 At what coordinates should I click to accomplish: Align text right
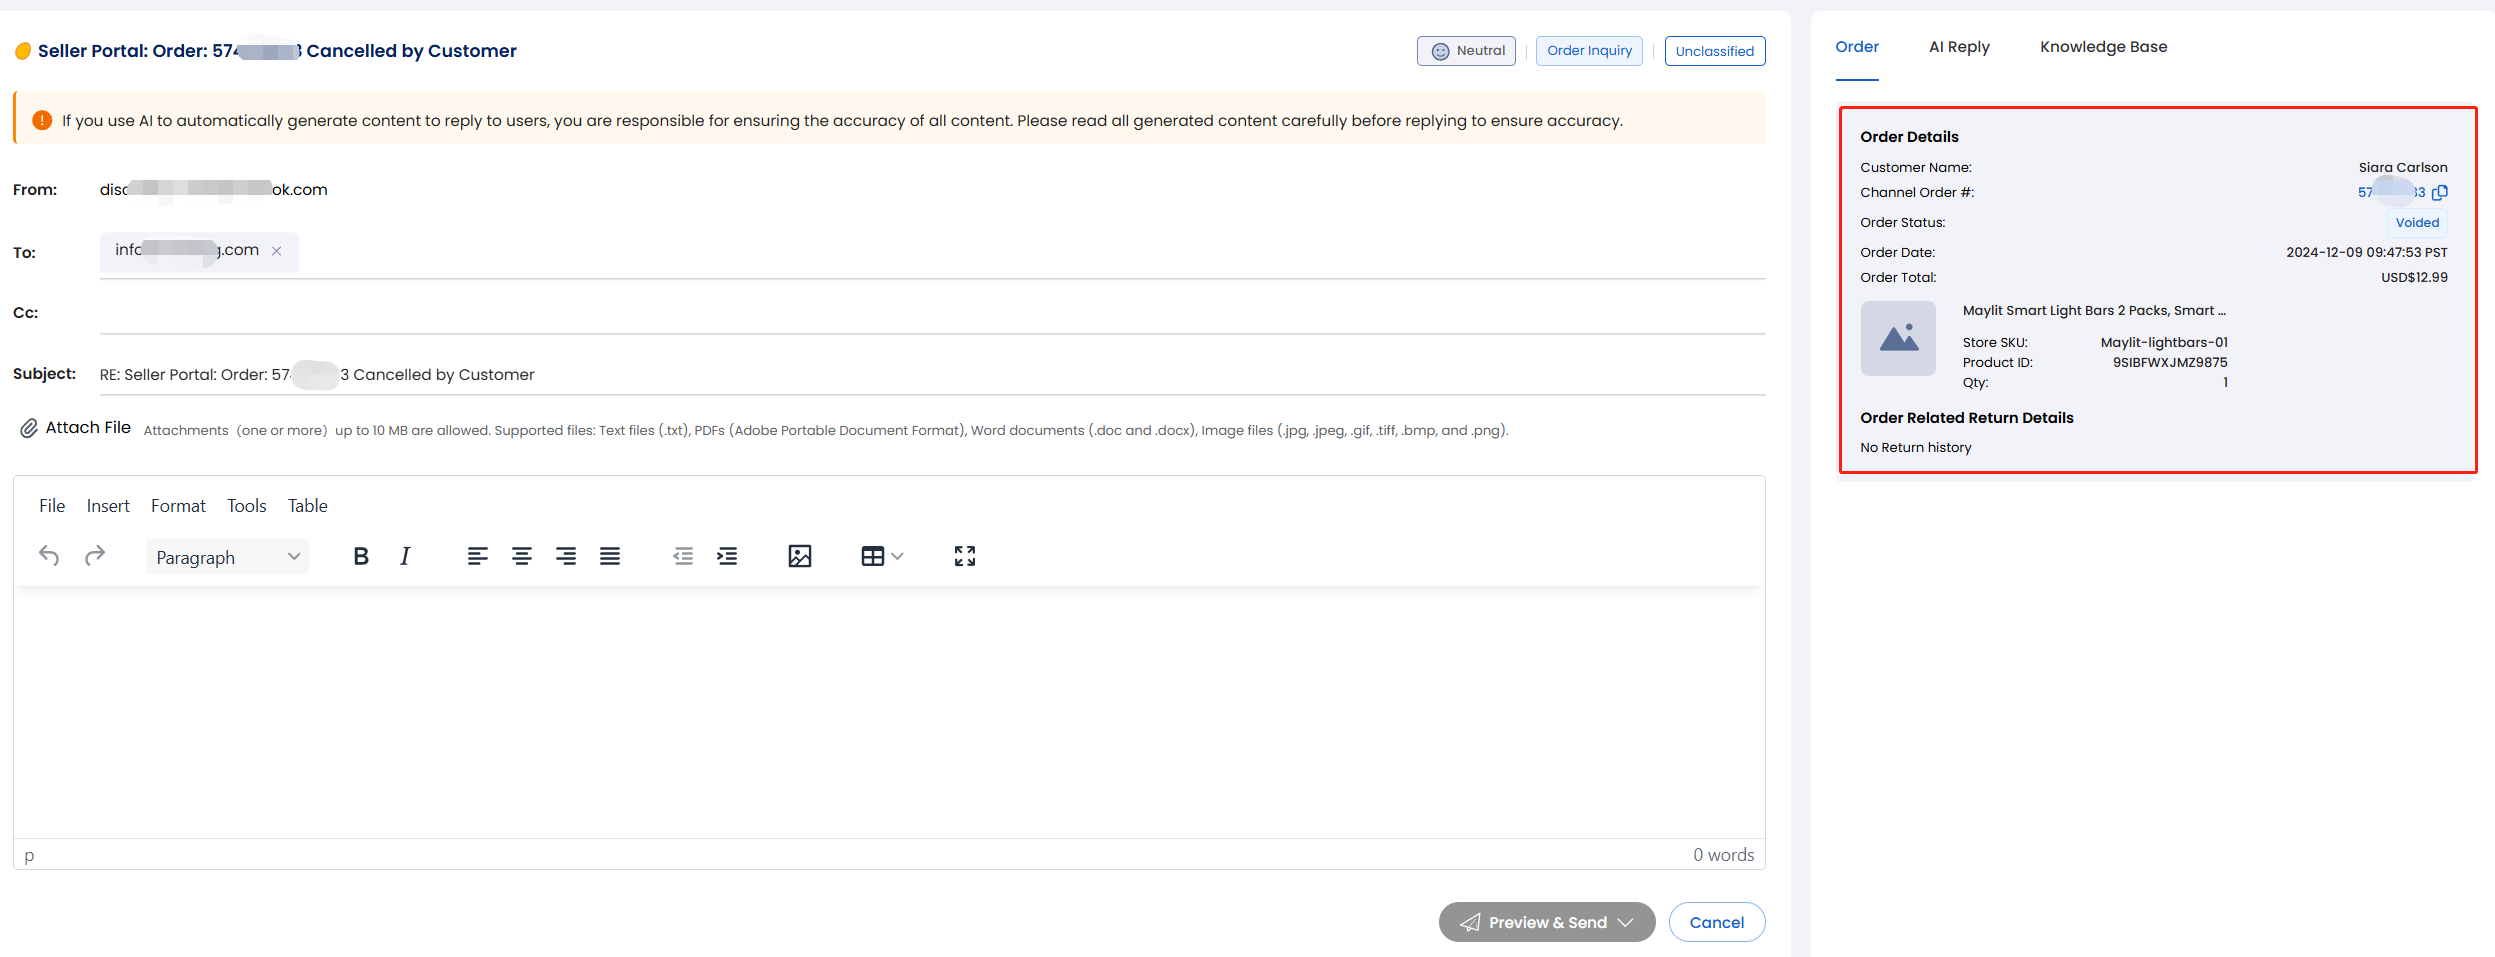[566, 556]
